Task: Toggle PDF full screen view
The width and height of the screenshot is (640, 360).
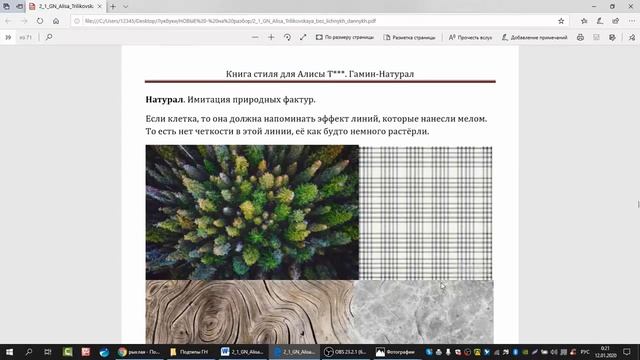Action: click(x=303, y=37)
